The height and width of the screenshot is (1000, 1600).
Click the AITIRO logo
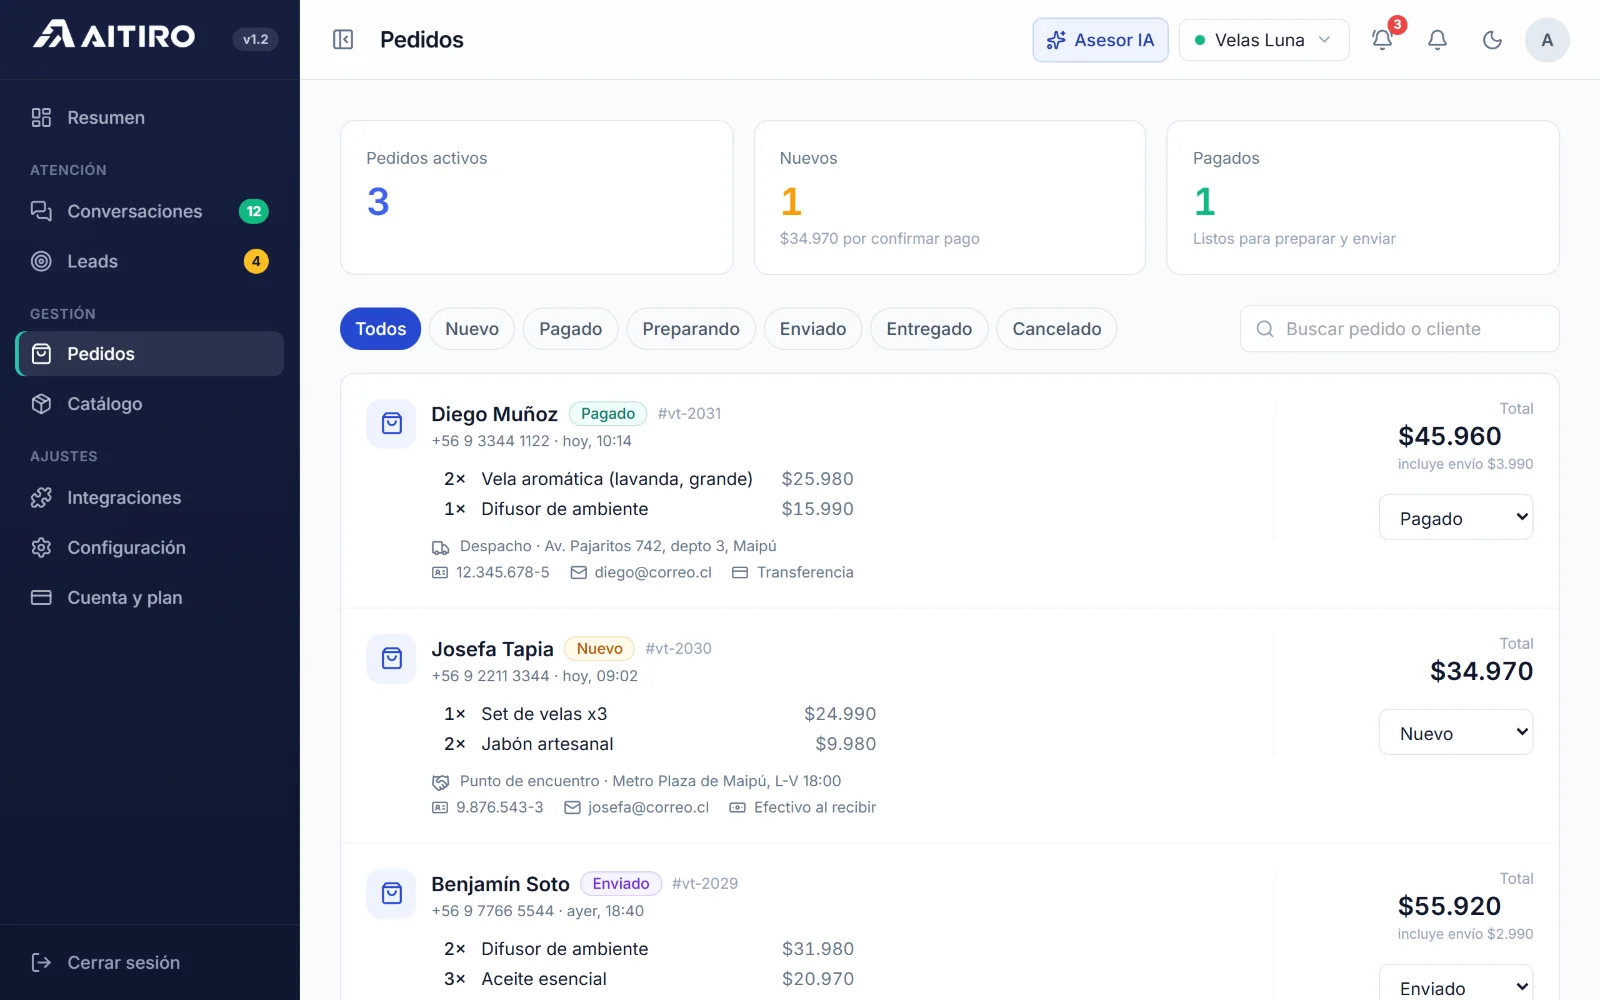pyautogui.click(x=114, y=36)
